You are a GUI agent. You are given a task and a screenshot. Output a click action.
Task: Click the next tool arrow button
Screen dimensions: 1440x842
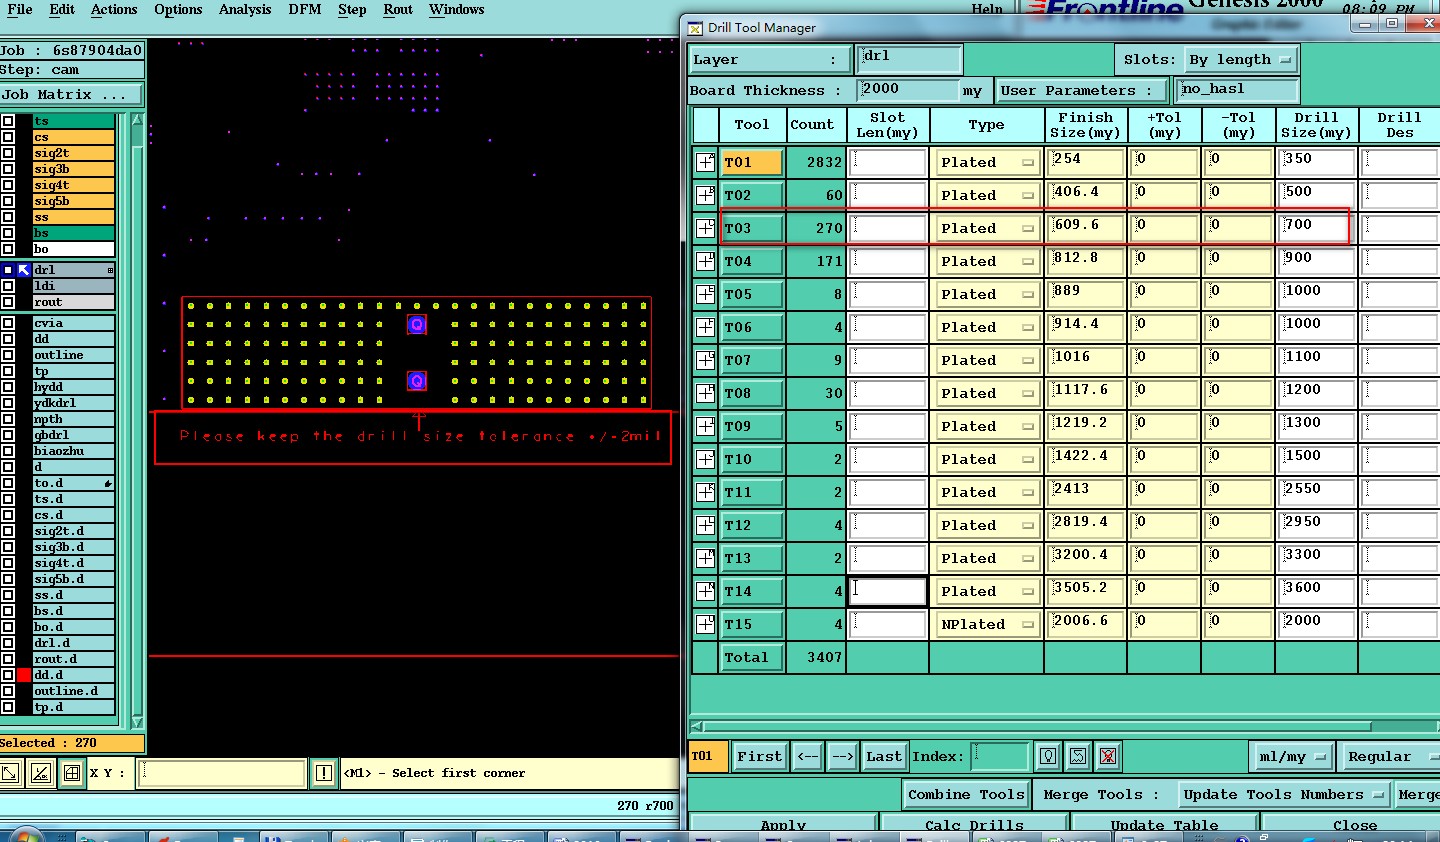click(843, 757)
